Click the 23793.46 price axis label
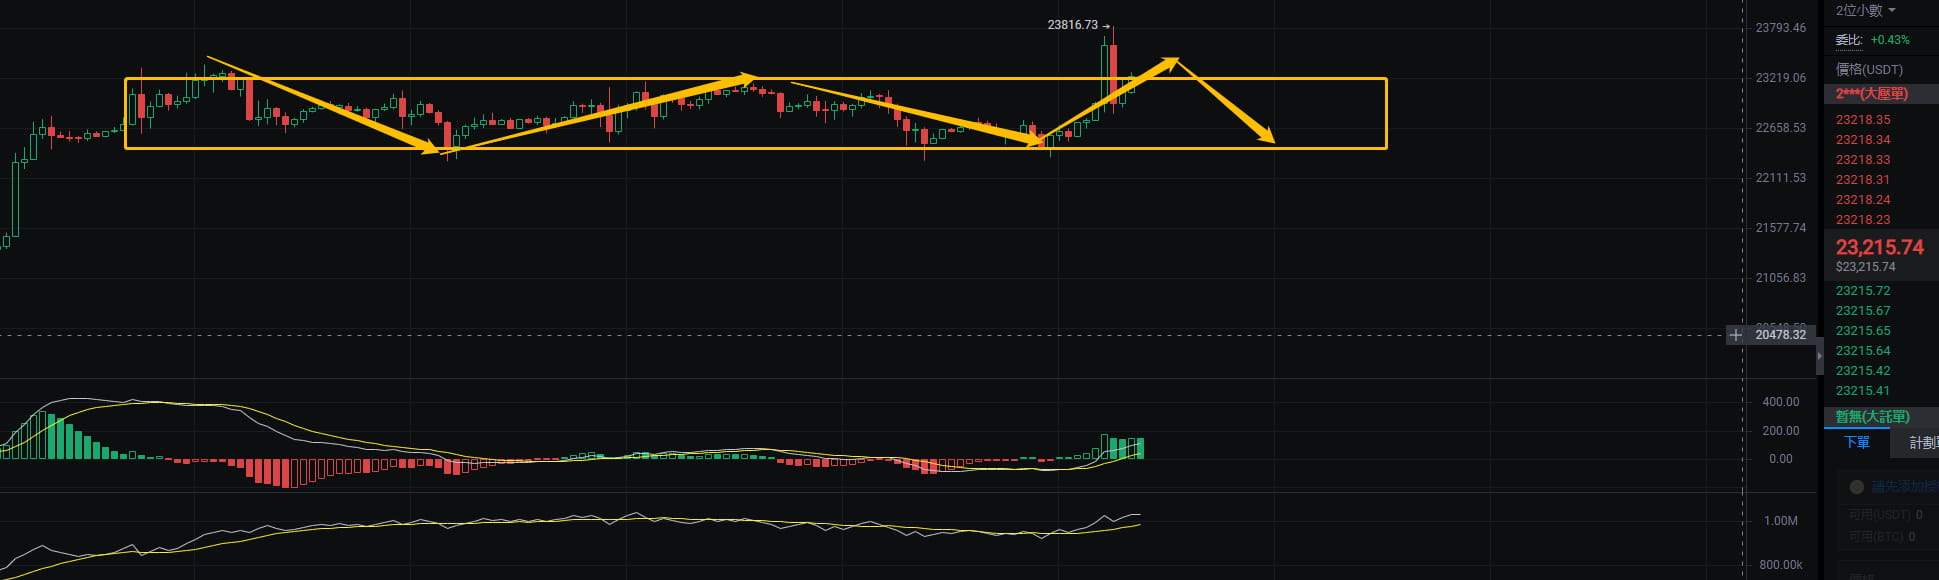1939x580 pixels. tap(1781, 28)
